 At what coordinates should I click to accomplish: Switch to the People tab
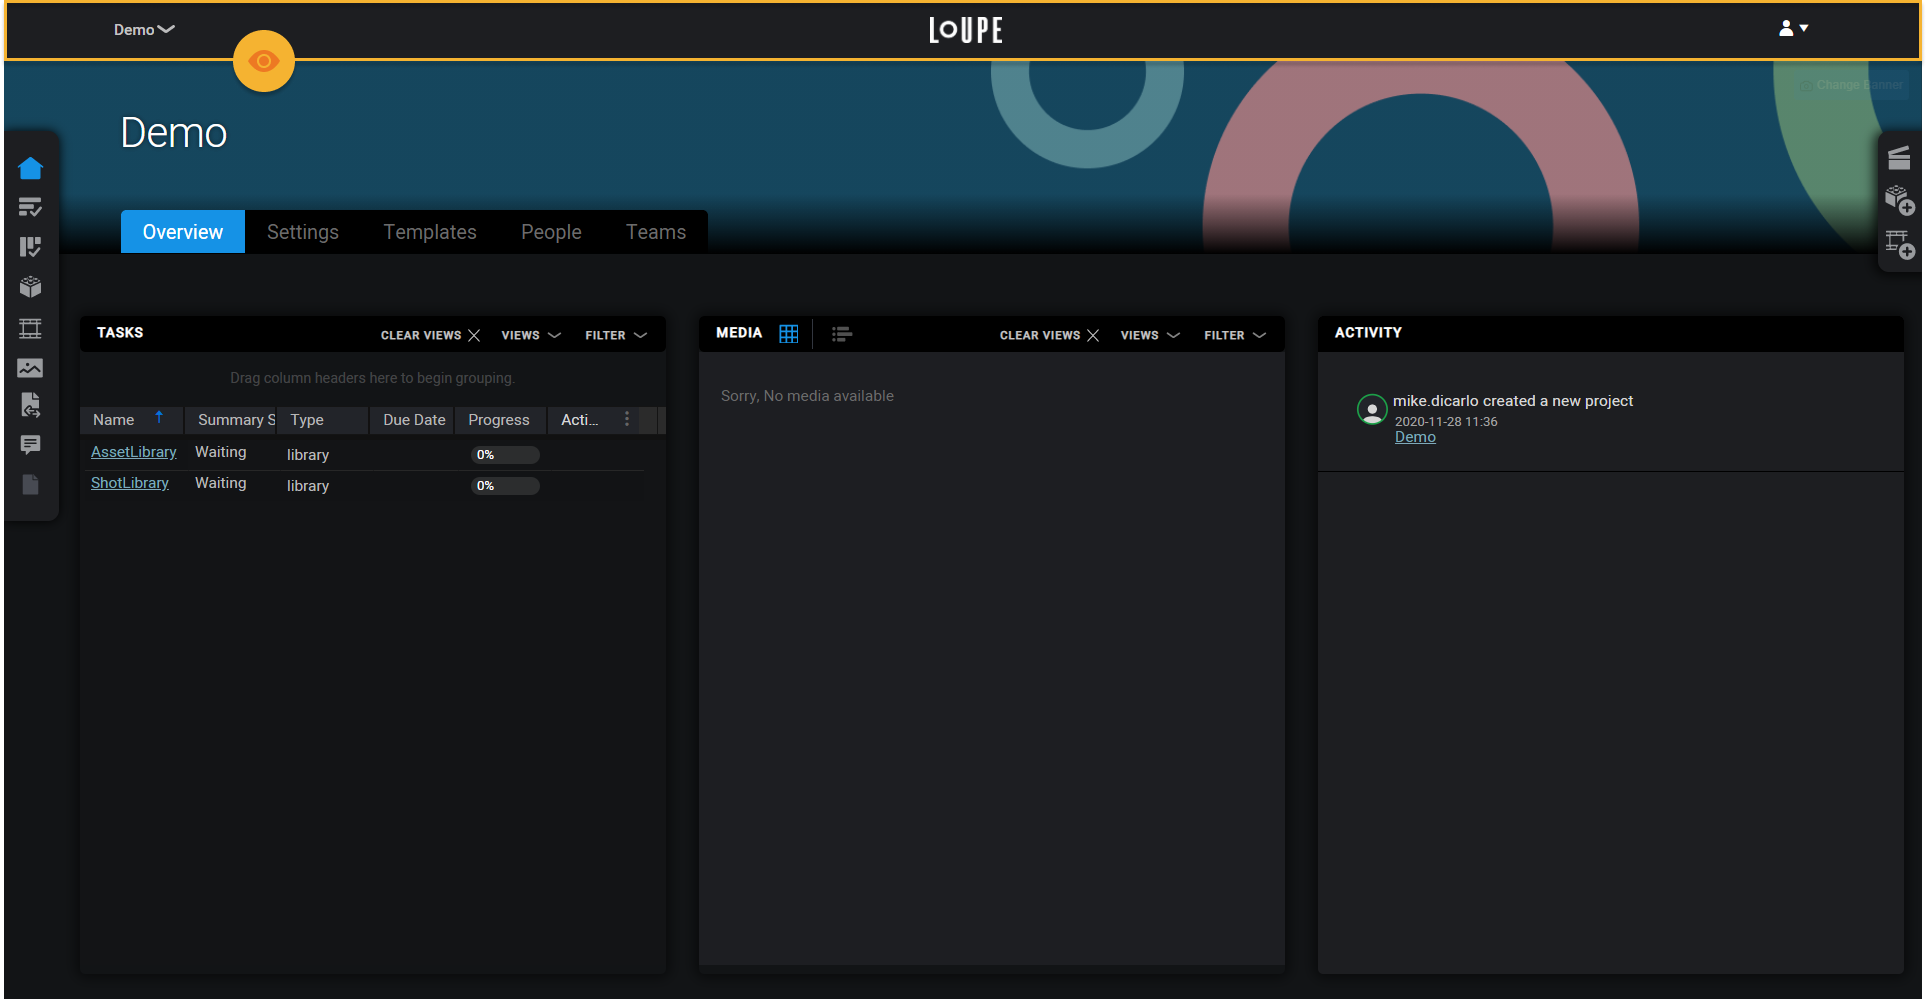coord(551,232)
